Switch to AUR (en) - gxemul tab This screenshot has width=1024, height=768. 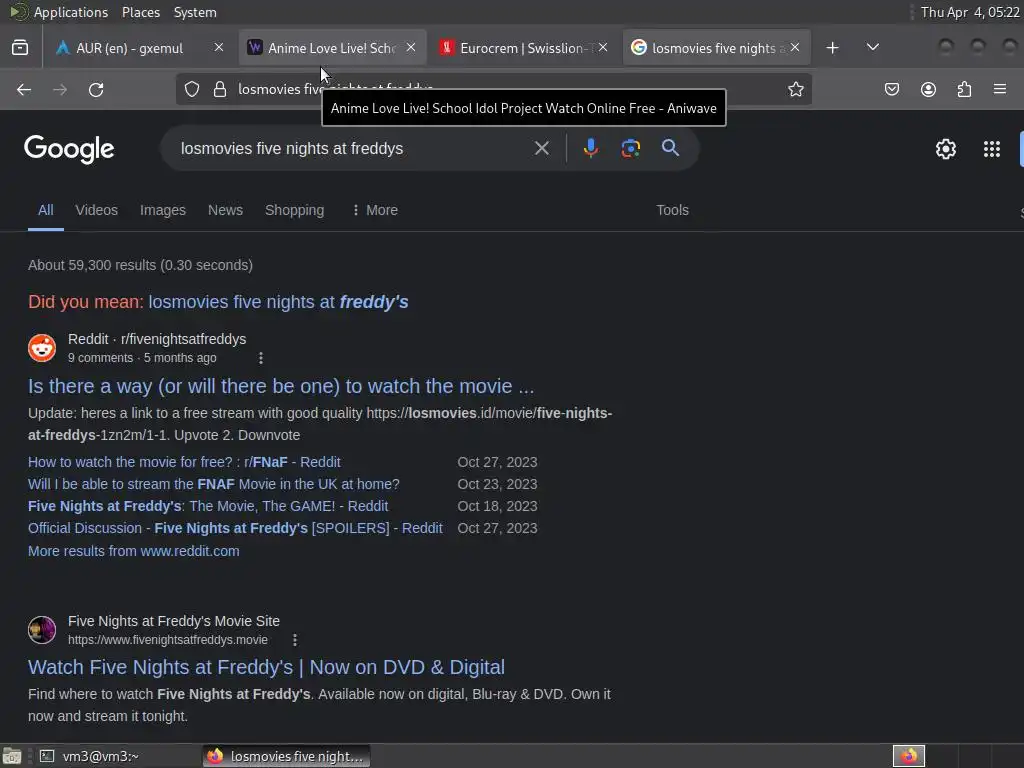coord(129,48)
